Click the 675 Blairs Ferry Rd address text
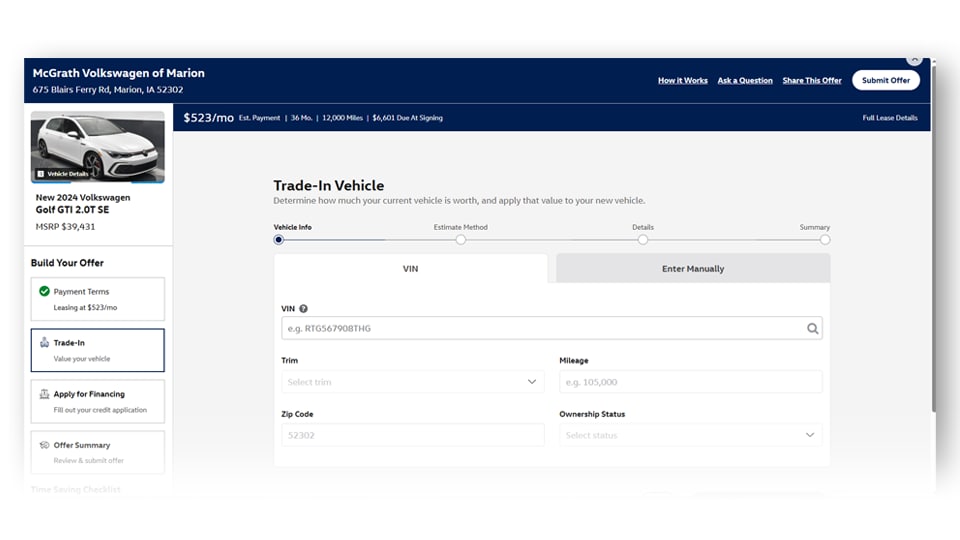This screenshot has height=540, width=960. pos(108,89)
